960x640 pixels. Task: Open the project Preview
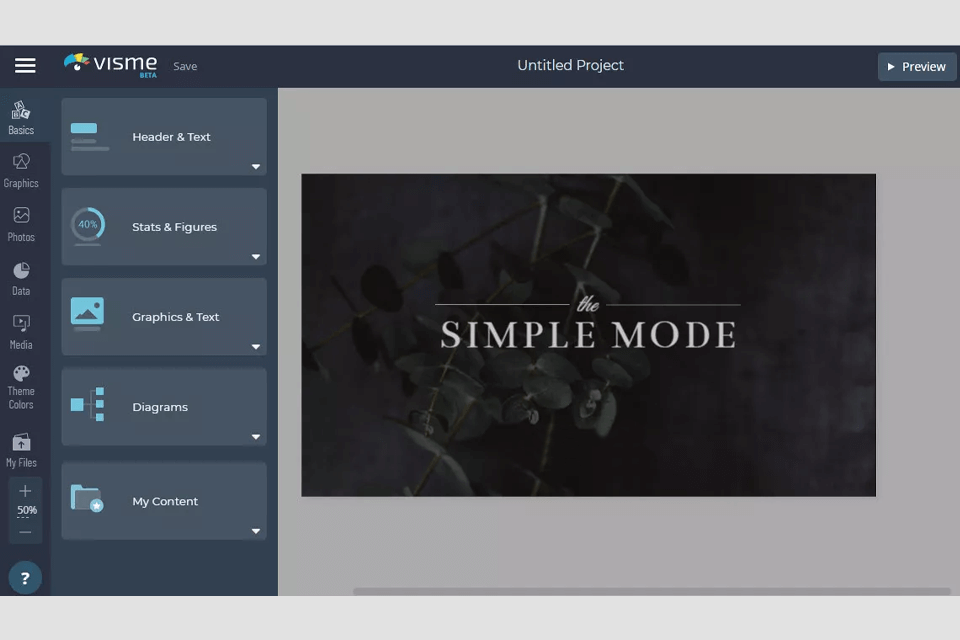pos(917,67)
